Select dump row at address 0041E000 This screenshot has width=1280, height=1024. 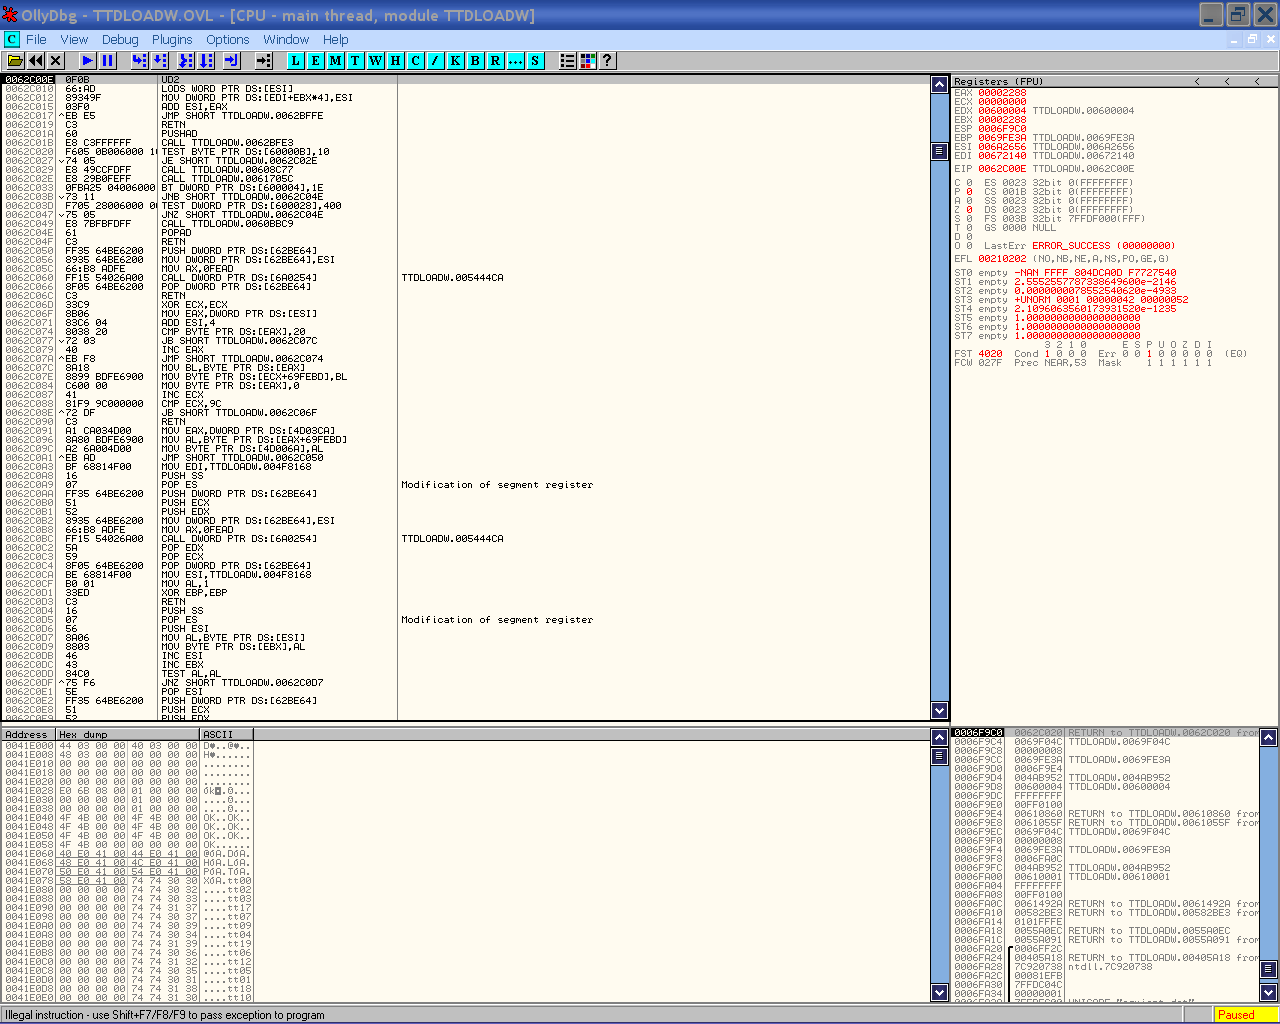(x=127, y=746)
